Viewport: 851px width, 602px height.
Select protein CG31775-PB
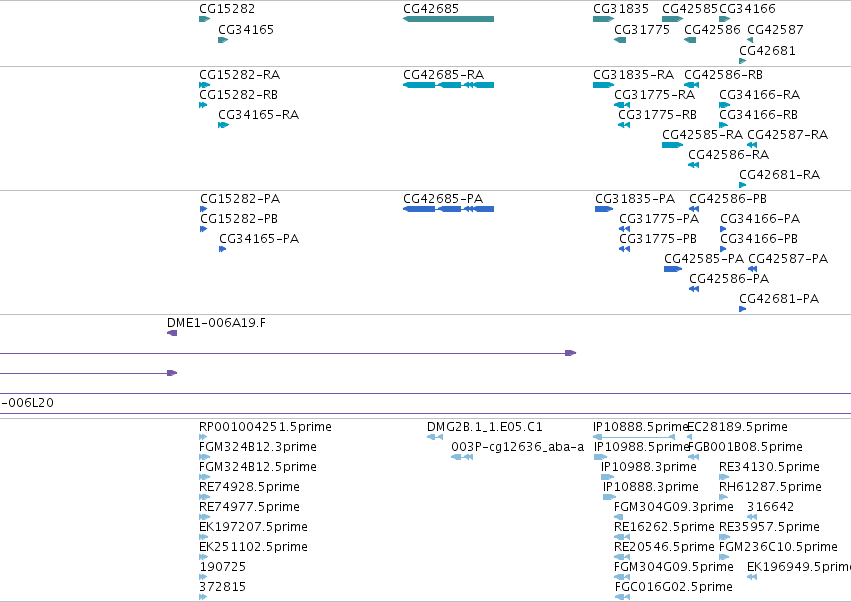658,239
